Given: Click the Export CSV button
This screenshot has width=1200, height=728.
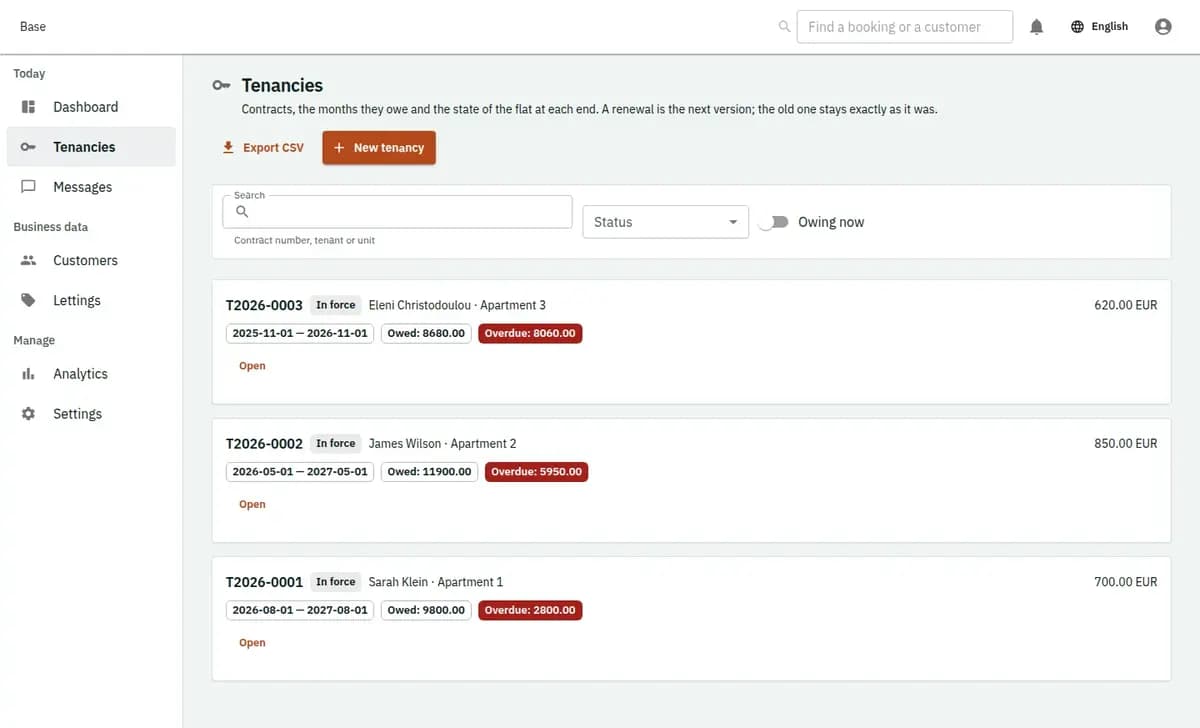Looking at the screenshot, I should click(x=263, y=147).
